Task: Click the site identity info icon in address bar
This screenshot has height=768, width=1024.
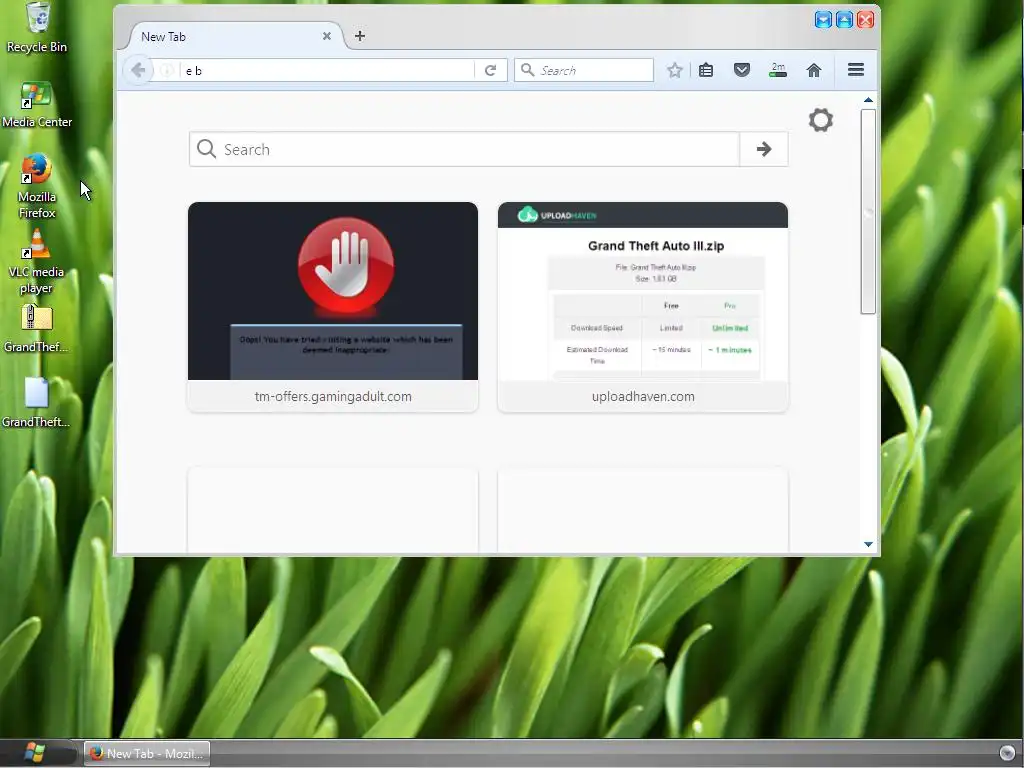Action: [167, 70]
